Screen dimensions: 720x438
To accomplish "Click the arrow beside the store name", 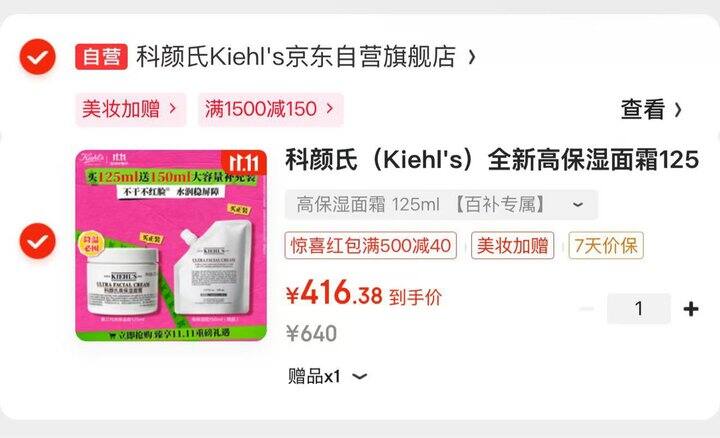I will (x=472, y=57).
